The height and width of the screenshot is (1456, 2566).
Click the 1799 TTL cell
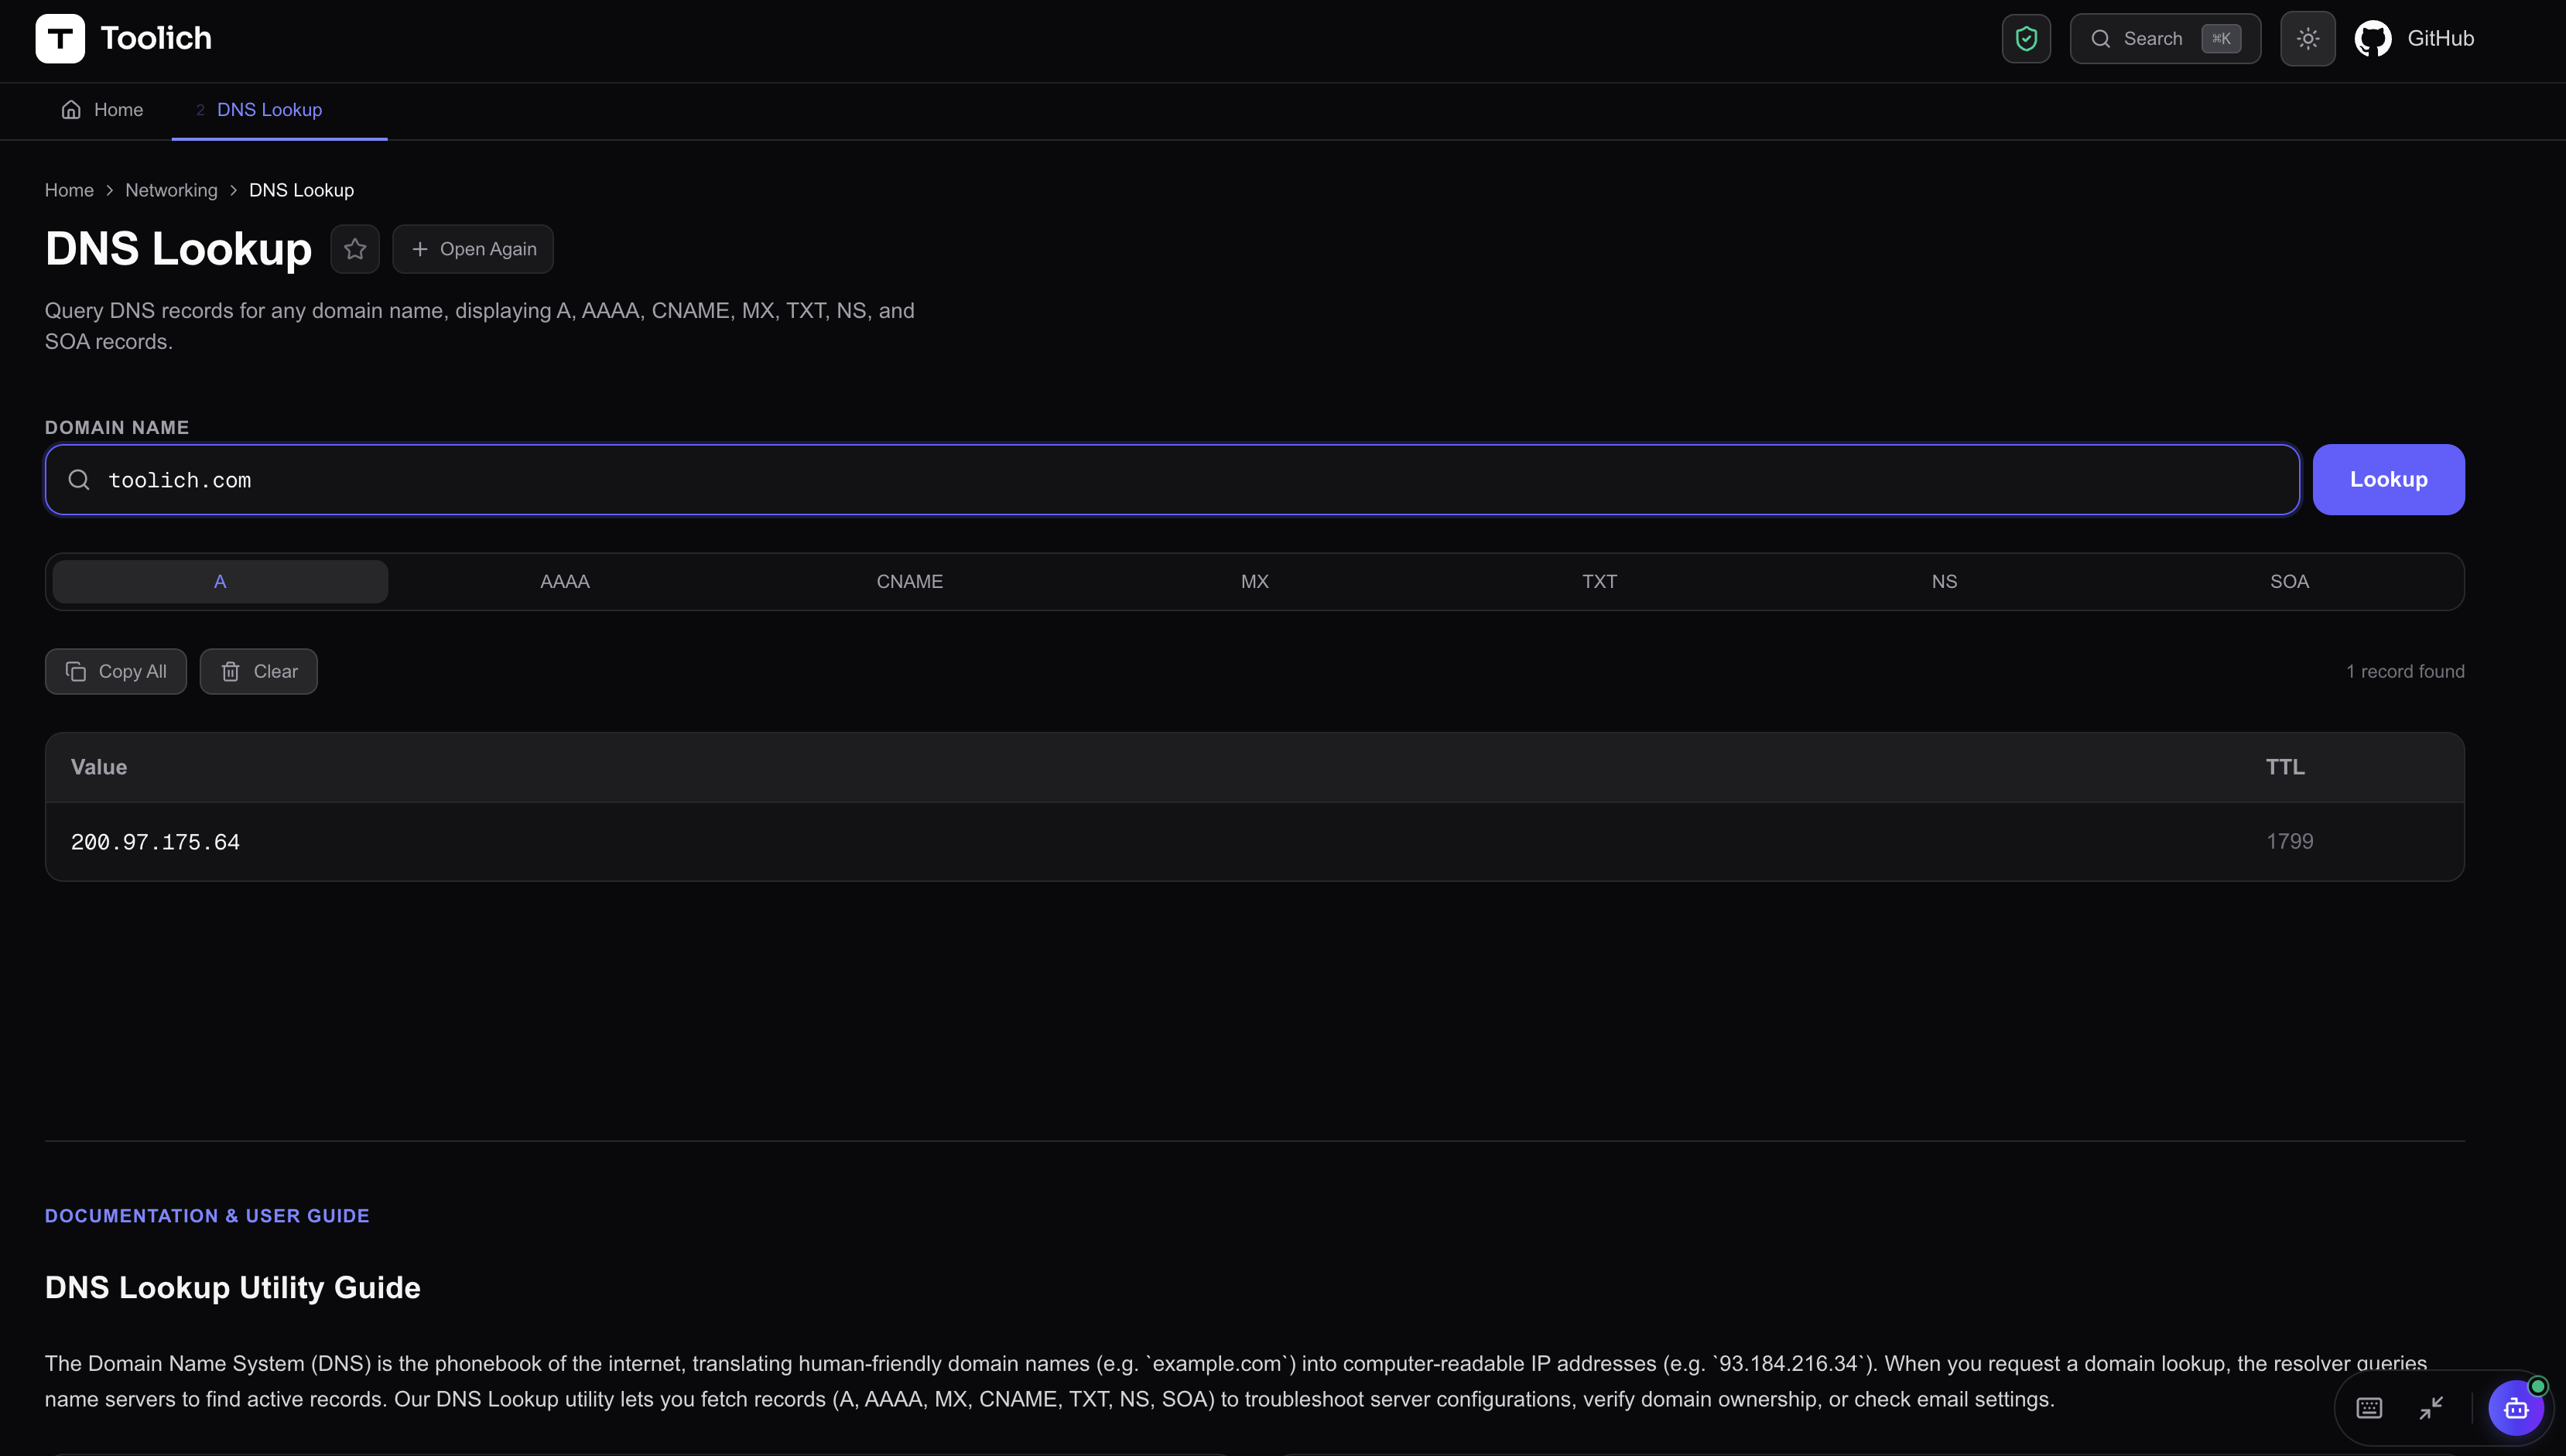(x=2289, y=842)
